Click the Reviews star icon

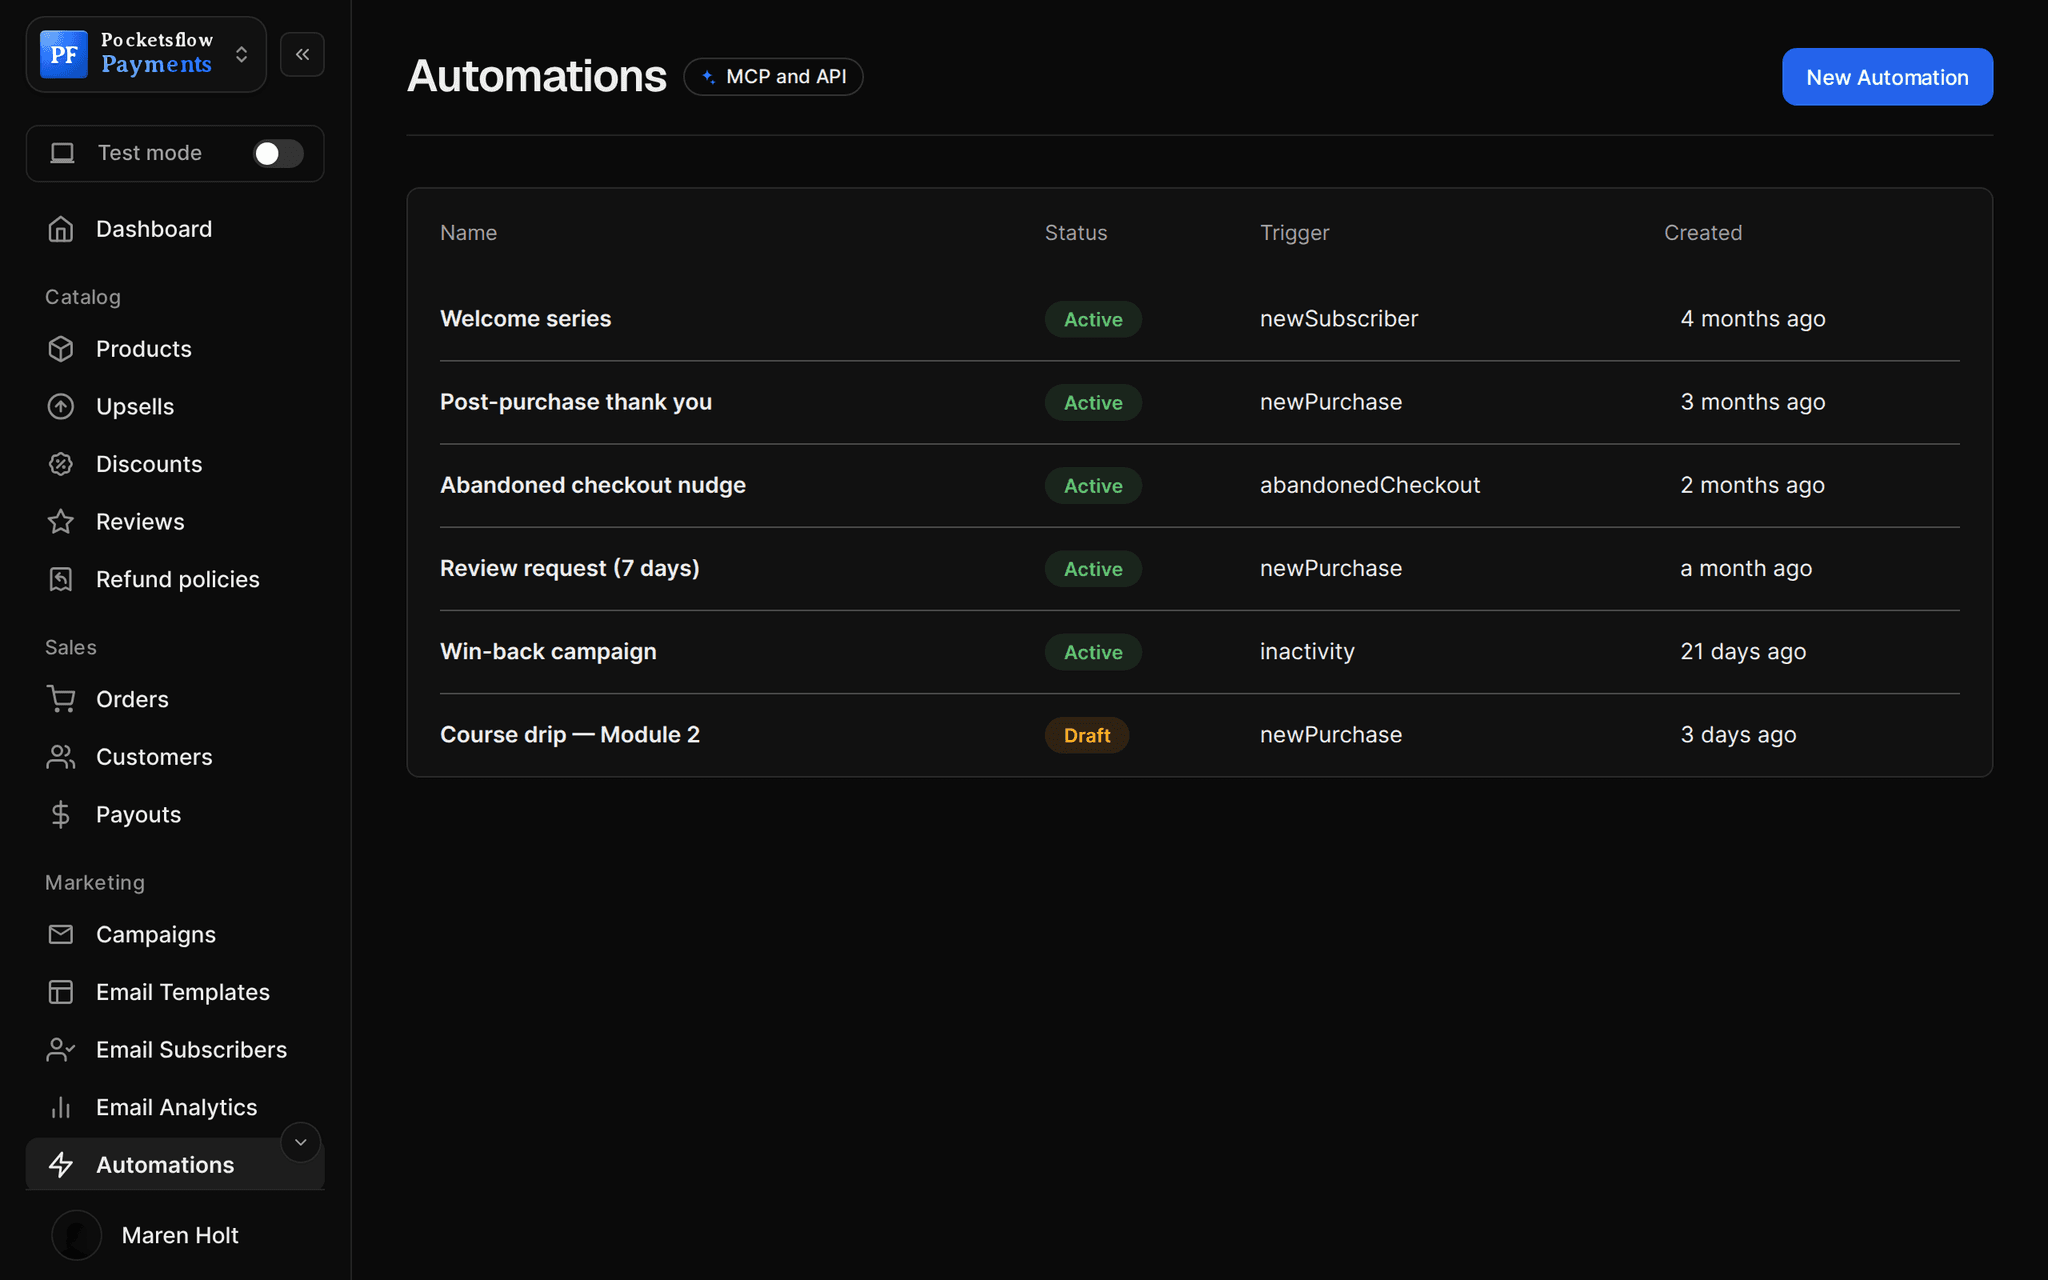pos(61,521)
